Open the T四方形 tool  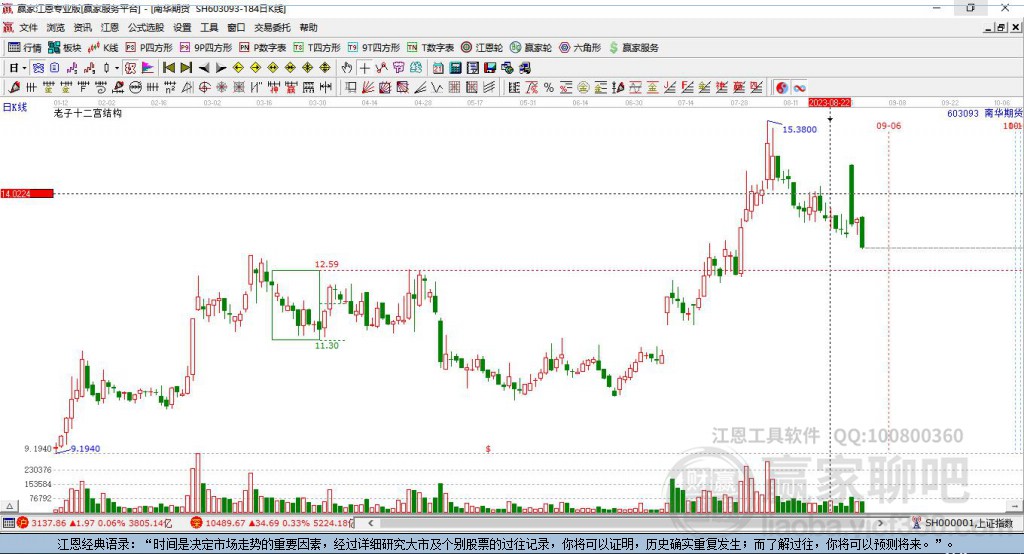pyautogui.click(x=317, y=48)
